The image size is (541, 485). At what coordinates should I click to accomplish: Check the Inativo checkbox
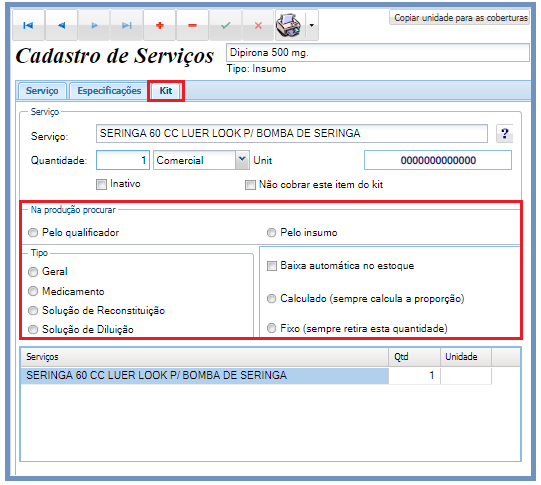[x=101, y=184]
